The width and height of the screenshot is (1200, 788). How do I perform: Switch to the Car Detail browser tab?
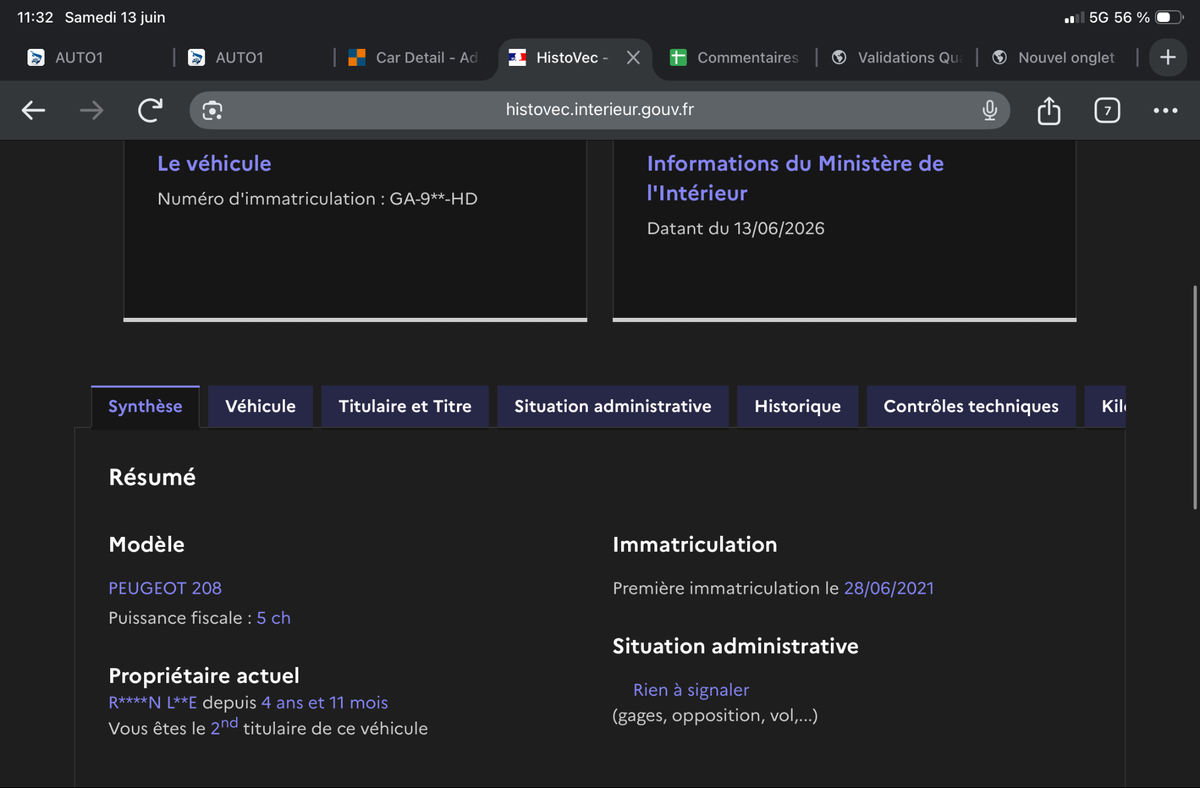pos(415,58)
